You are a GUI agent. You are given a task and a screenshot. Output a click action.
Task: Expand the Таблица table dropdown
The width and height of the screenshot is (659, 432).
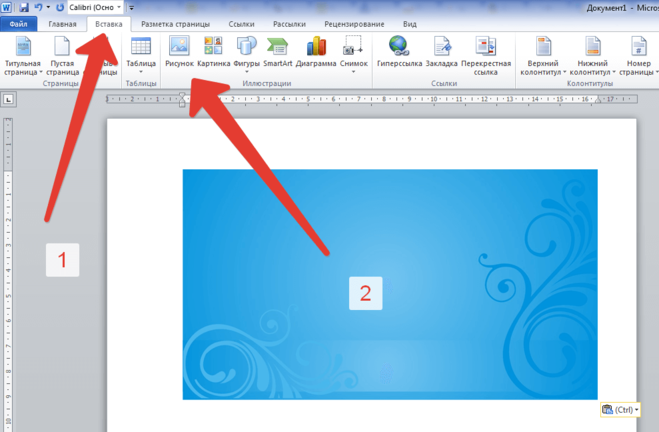[x=141, y=56]
